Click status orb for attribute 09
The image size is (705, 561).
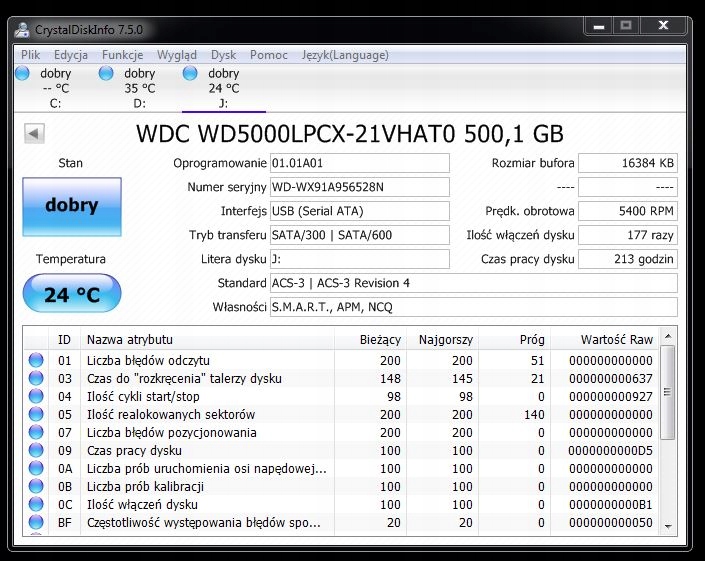coord(36,450)
